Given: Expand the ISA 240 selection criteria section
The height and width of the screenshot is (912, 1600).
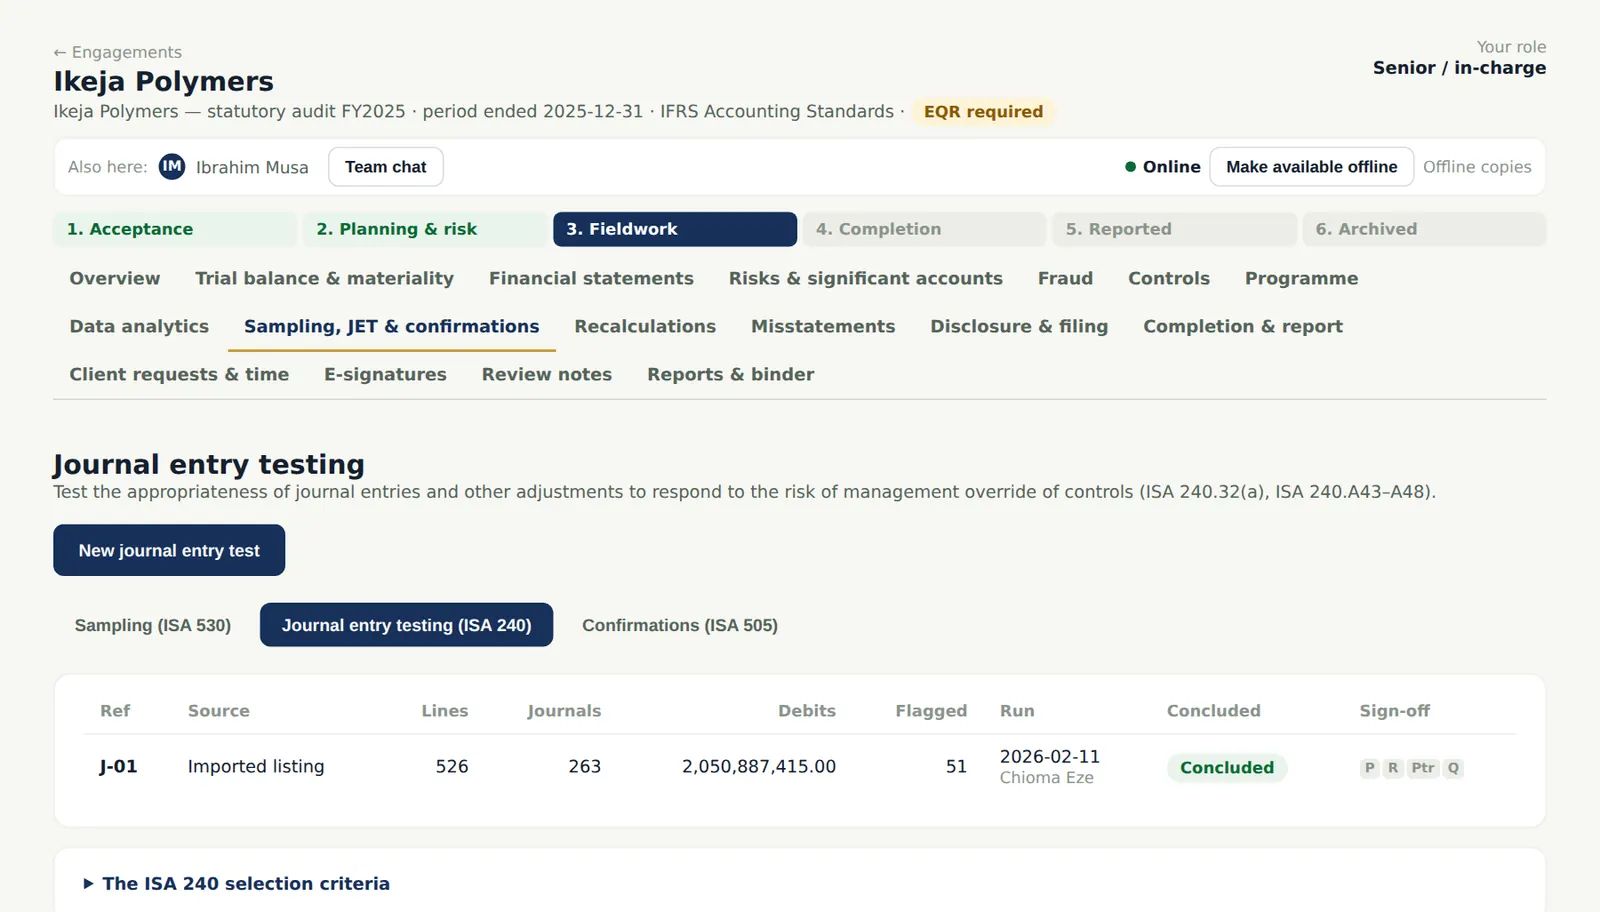Looking at the screenshot, I should [237, 884].
